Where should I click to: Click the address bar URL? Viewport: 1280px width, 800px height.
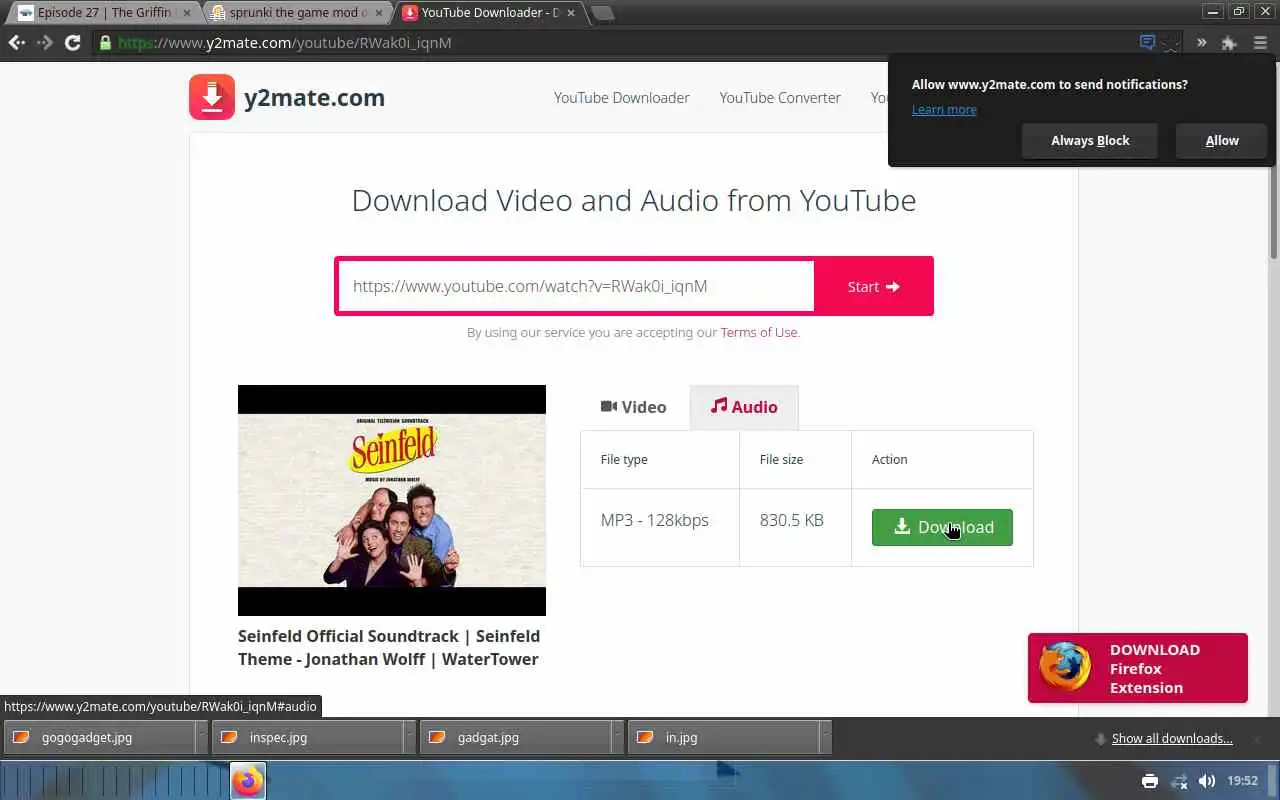tap(285, 43)
